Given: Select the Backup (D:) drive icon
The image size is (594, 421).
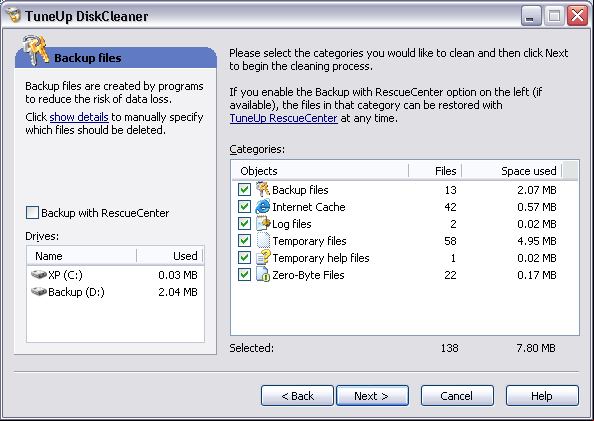Looking at the screenshot, I should tap(39, 291).
